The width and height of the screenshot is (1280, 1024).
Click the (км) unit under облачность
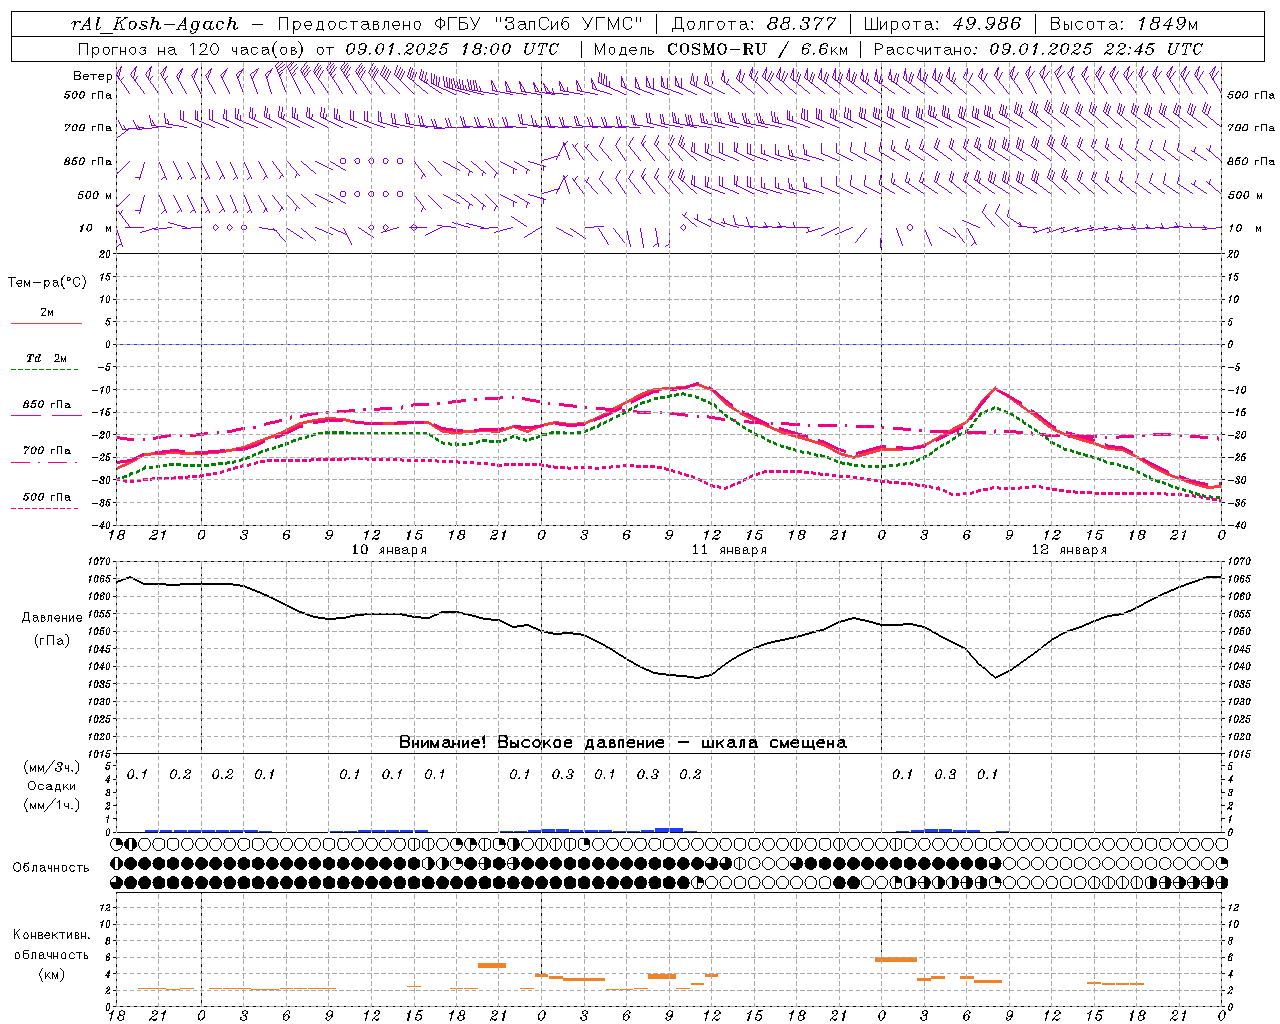(x=52, y=974)
